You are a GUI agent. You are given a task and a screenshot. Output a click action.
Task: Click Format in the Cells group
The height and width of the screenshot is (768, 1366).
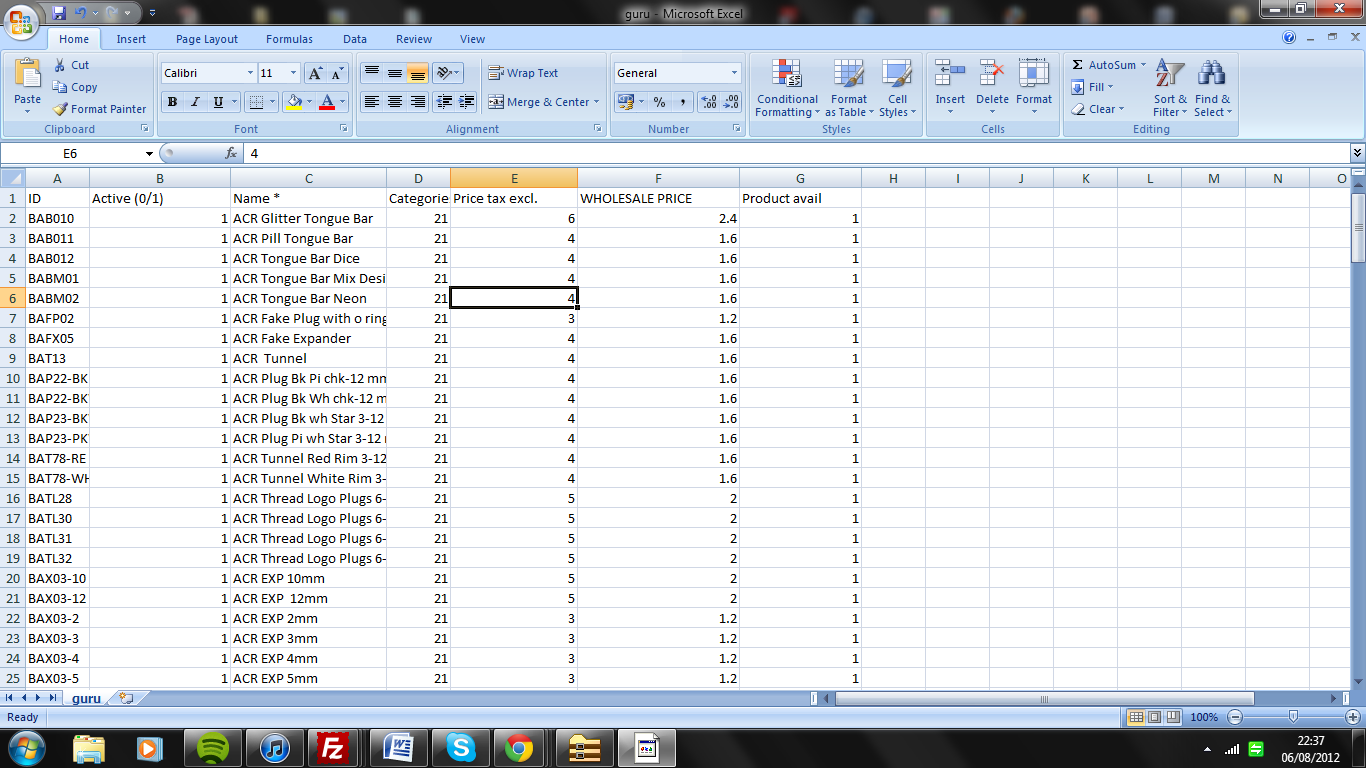pyautogui.click(x=1034, y=88)
